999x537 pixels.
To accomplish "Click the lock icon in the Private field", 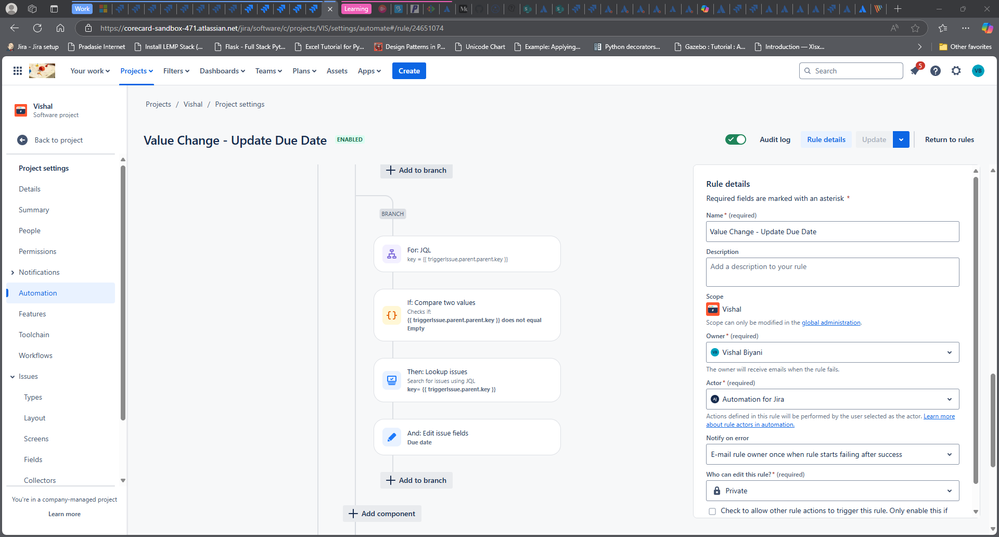I will pyautogui.click(x=717, y=491).
